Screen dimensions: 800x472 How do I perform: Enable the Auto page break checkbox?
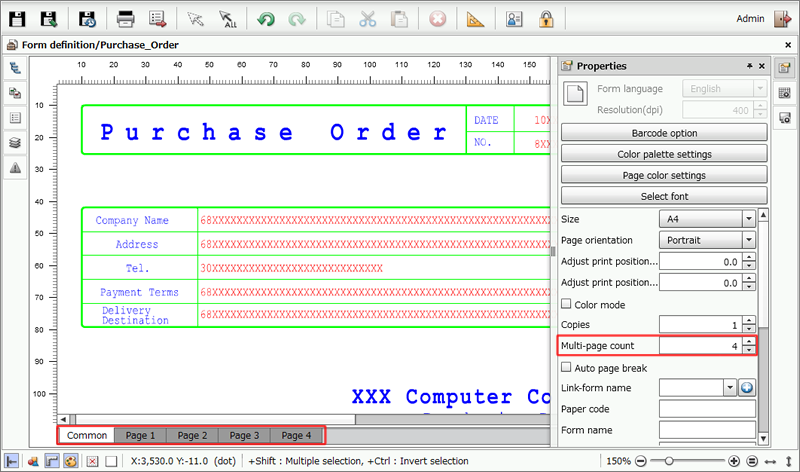tap(566, 367)
